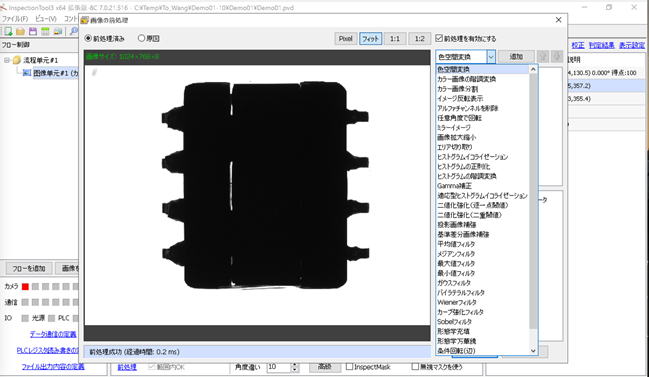Click the red camera status indicator
The height and width of the screenshot is (377, 649).
coord(25,286)
